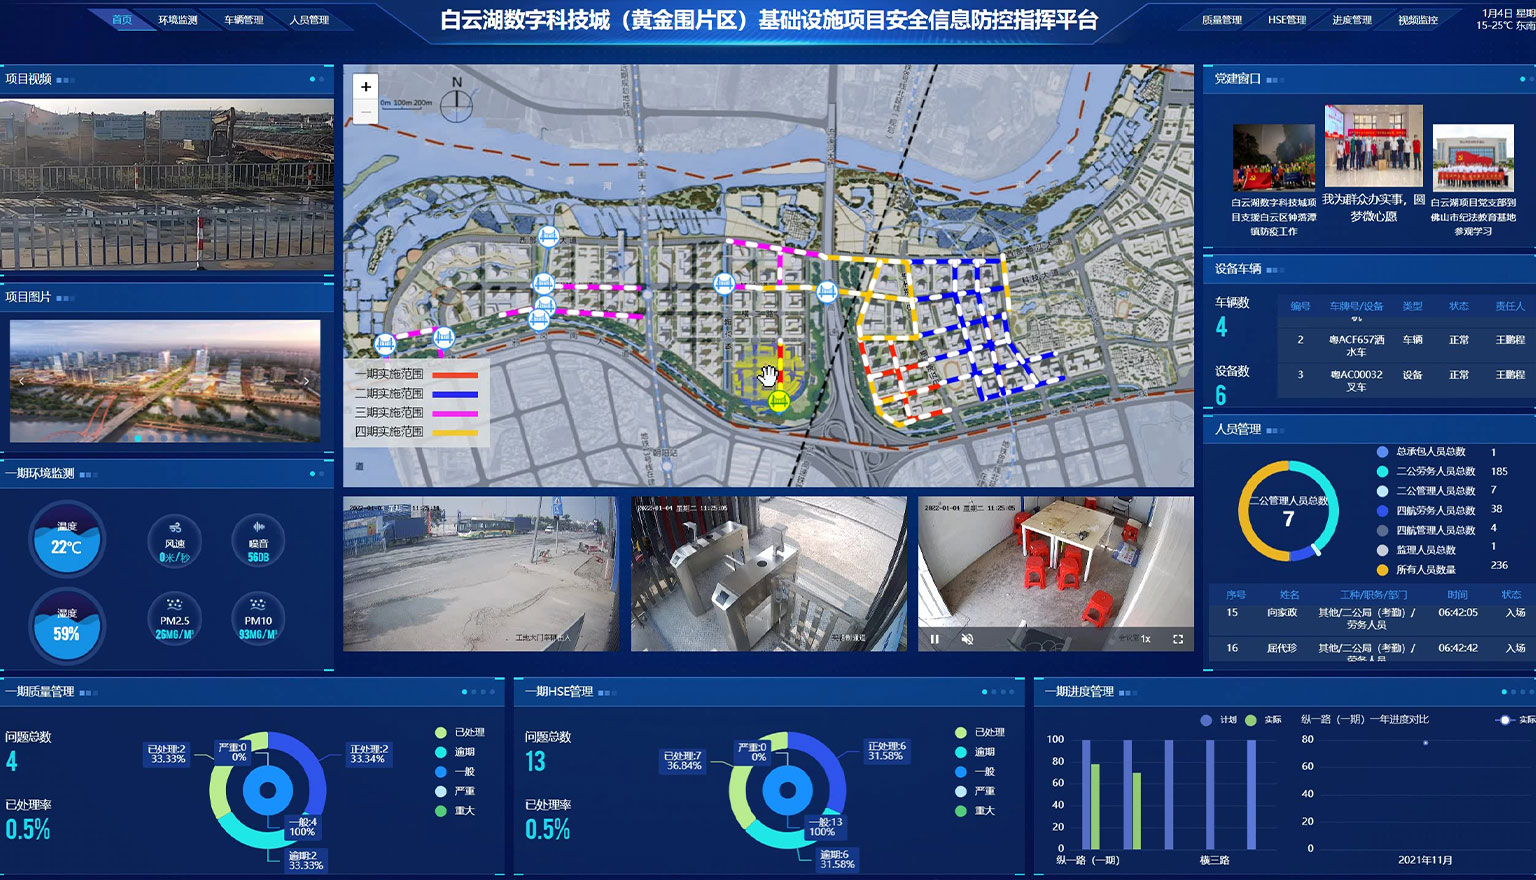Open the construction gate camera feed thumbnail
The image size is (1536, 880).
coord(480,574)
